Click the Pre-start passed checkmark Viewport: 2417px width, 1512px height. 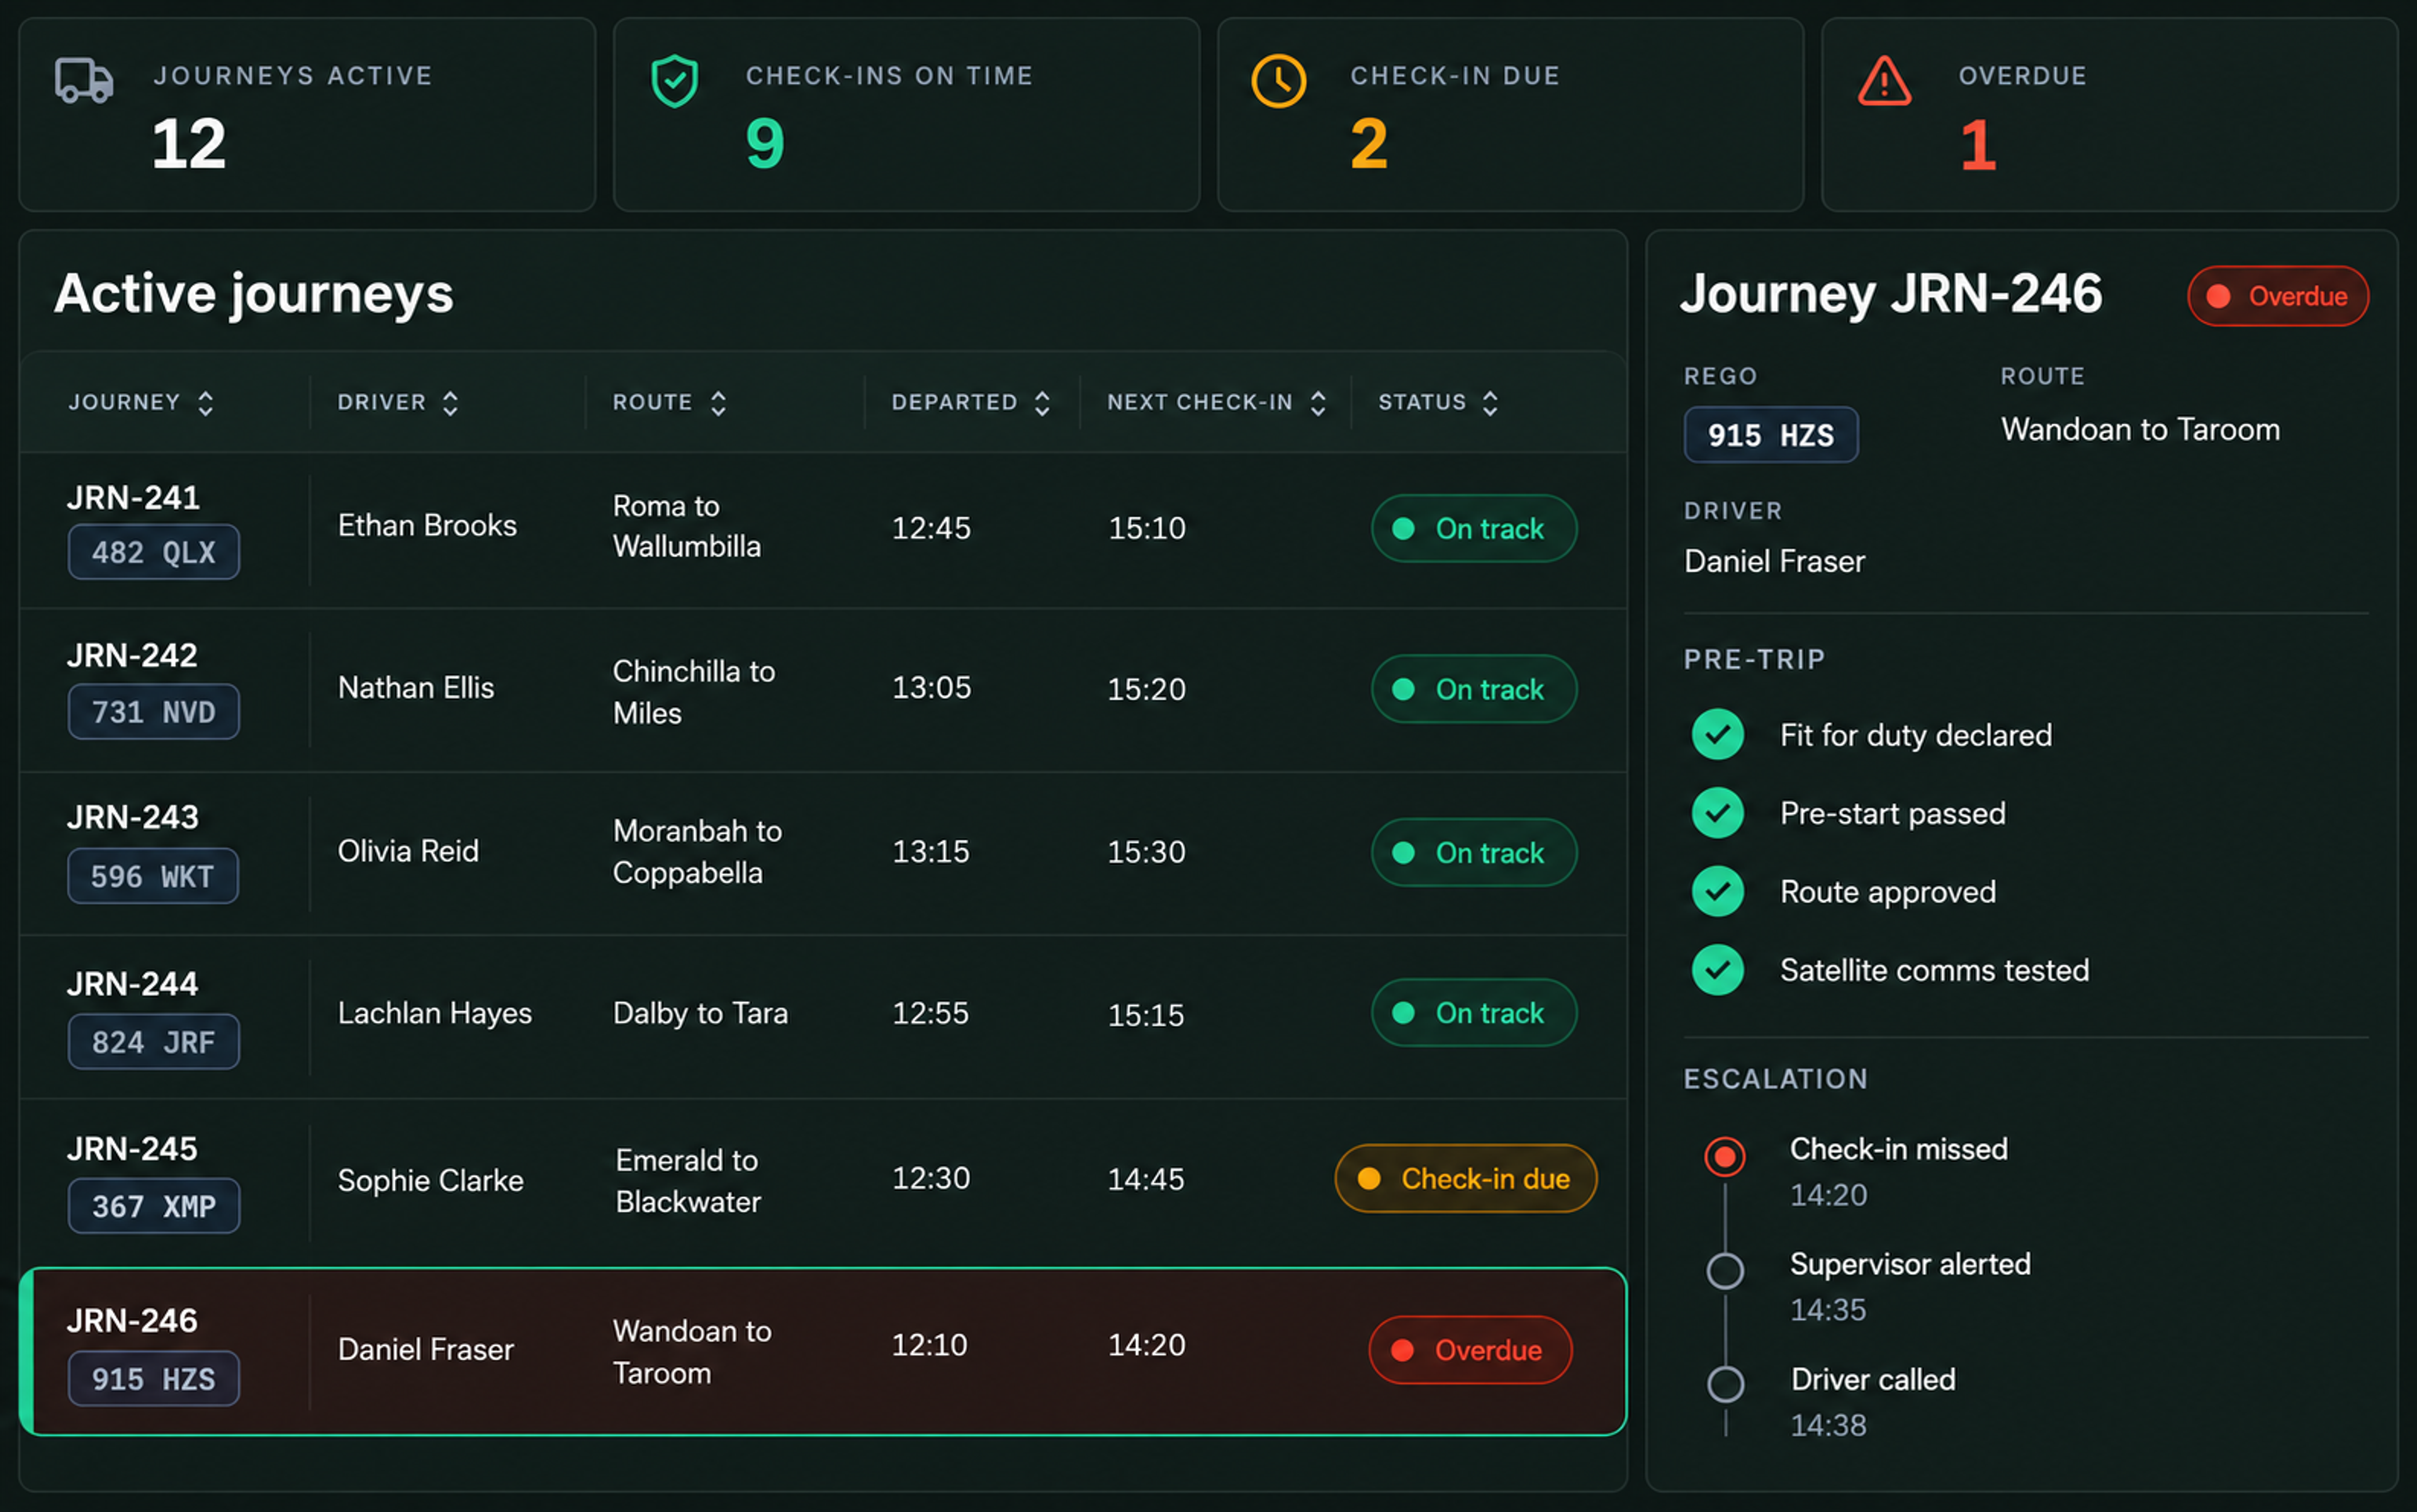tap(1718, 813)
